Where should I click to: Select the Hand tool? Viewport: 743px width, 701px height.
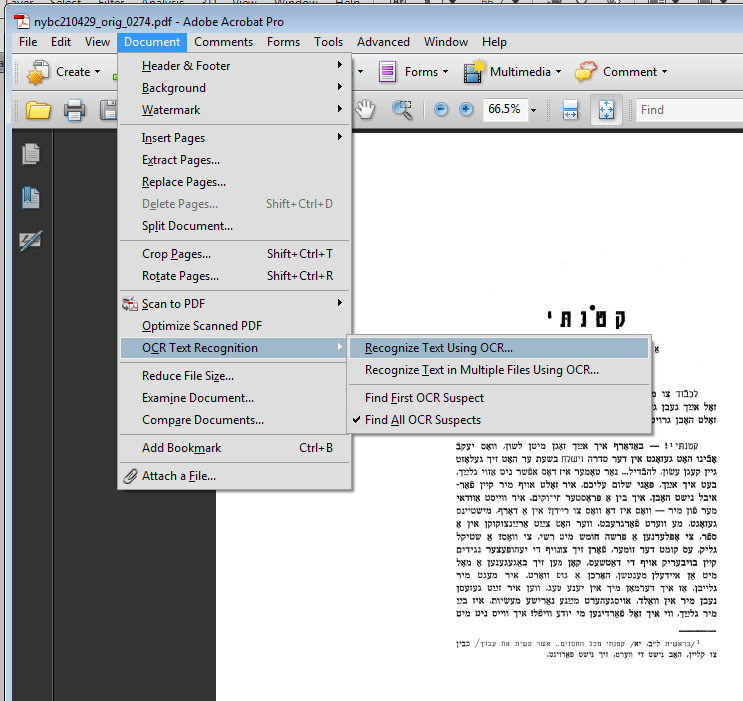click(366, 110)
